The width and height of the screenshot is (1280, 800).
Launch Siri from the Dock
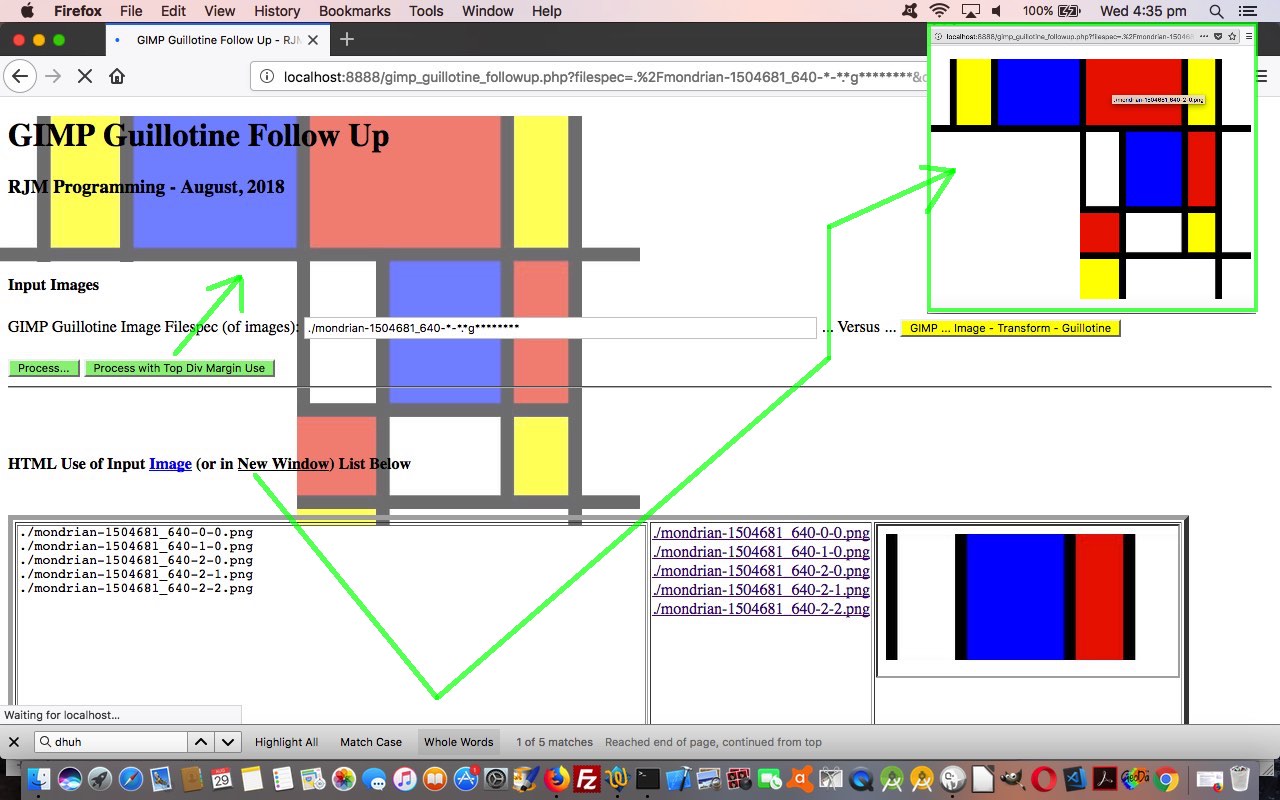(69, 779)
